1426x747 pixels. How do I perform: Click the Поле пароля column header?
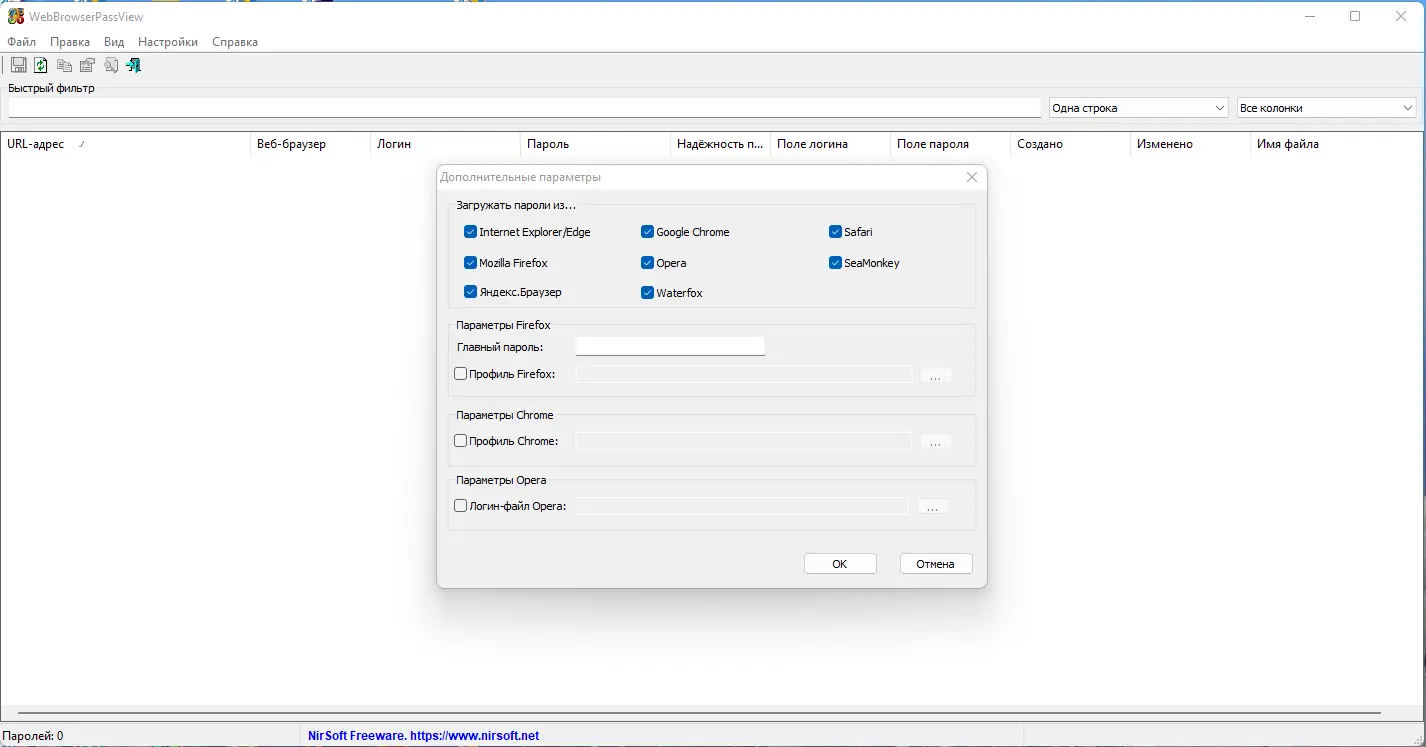pyautogui.click(x=950, y=144)
